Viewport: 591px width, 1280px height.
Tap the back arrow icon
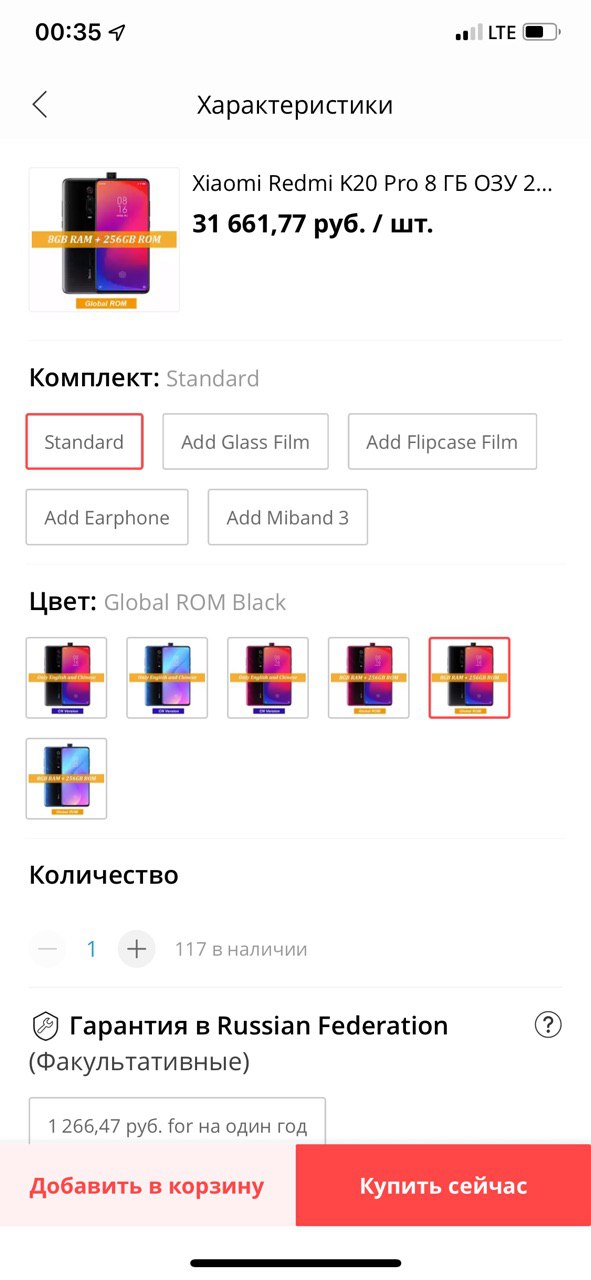pyautogui.click(x=40, y=105)
